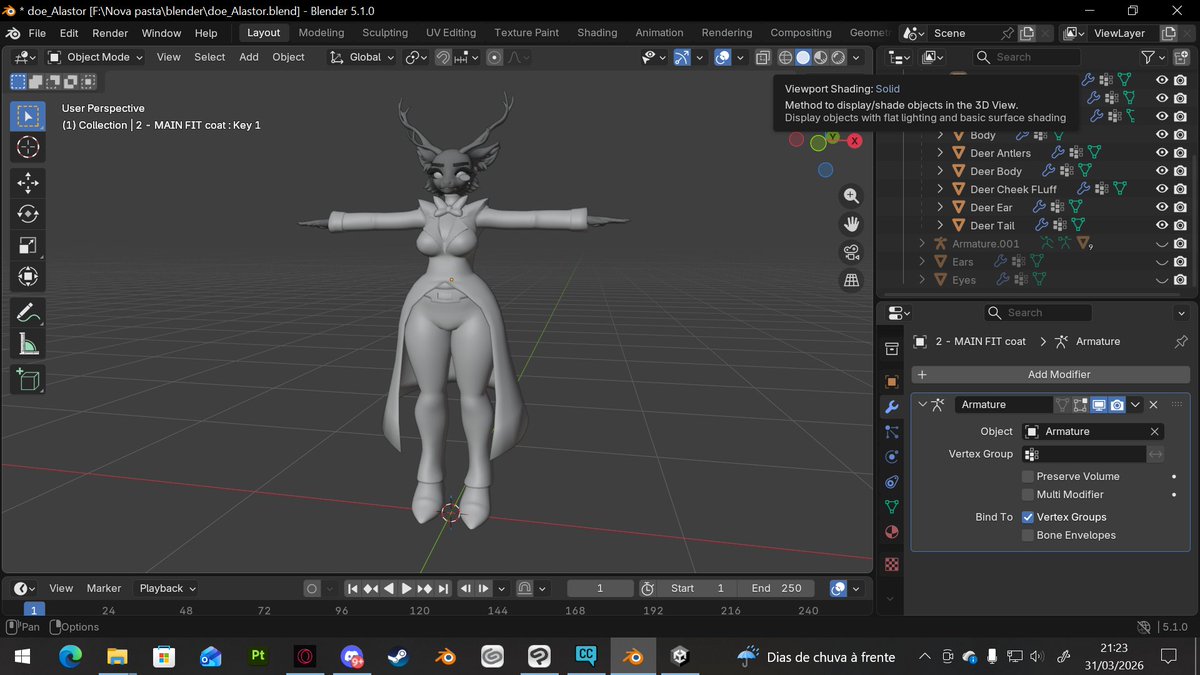
Task: Open the Armature modifier extras dropdown arrow
Action: click(1136, 404)
